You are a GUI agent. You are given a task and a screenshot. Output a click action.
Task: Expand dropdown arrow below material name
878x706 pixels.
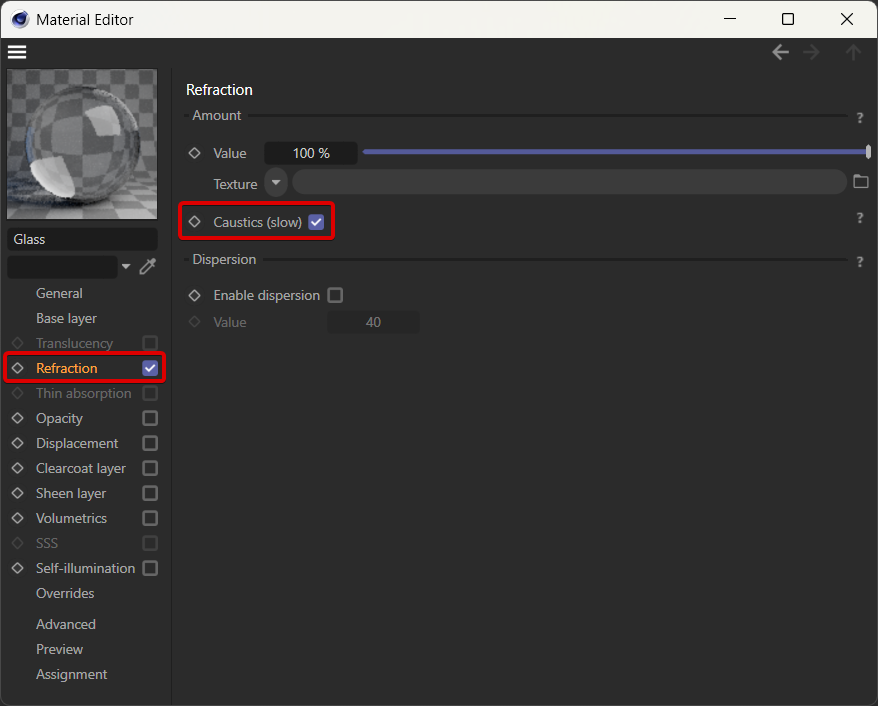(126, 266)
